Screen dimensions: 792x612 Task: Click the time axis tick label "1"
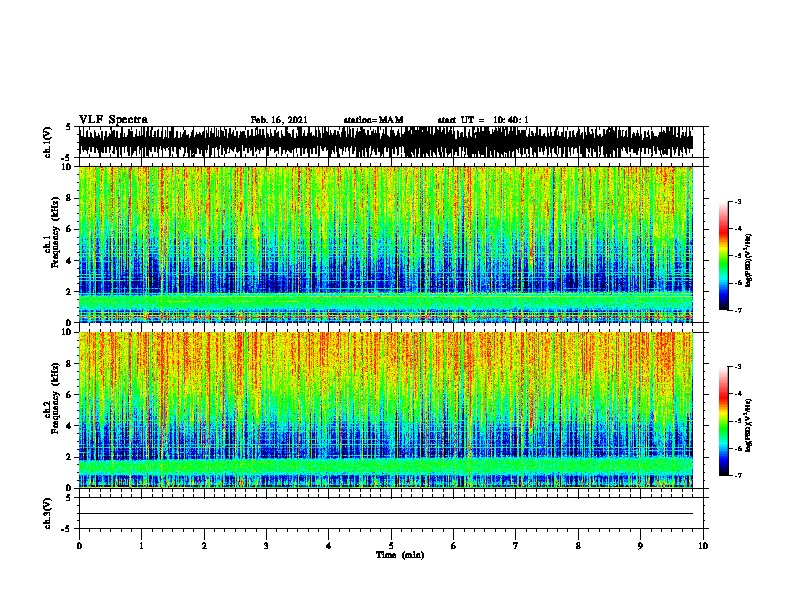click(141, 546)
